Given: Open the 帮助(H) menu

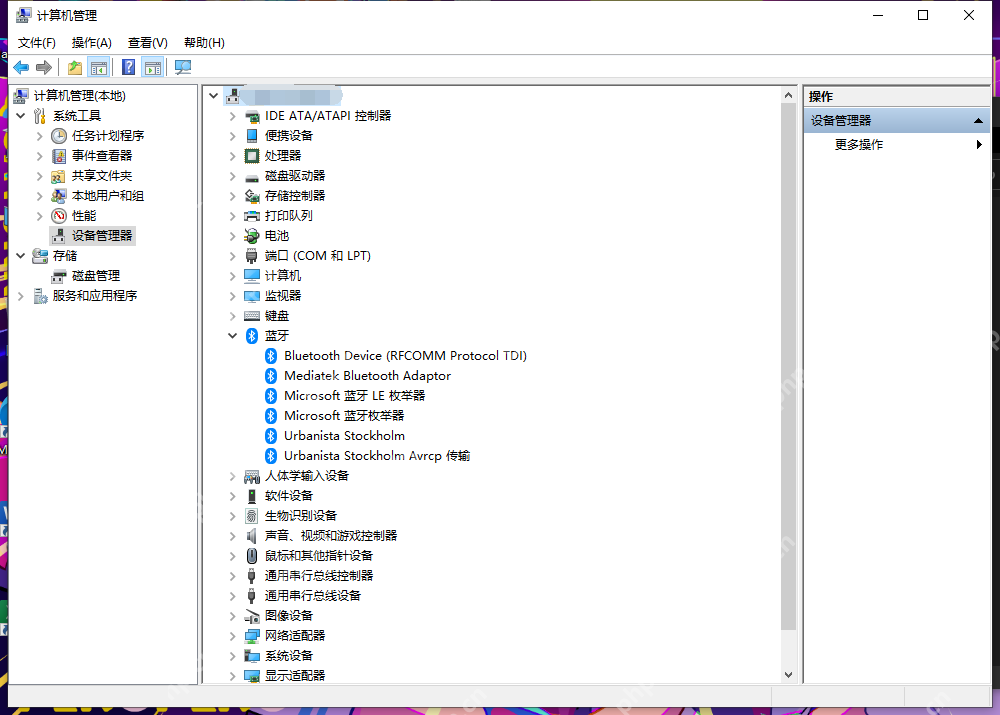Looking at the screenshot, I should (x=204, y=43).
